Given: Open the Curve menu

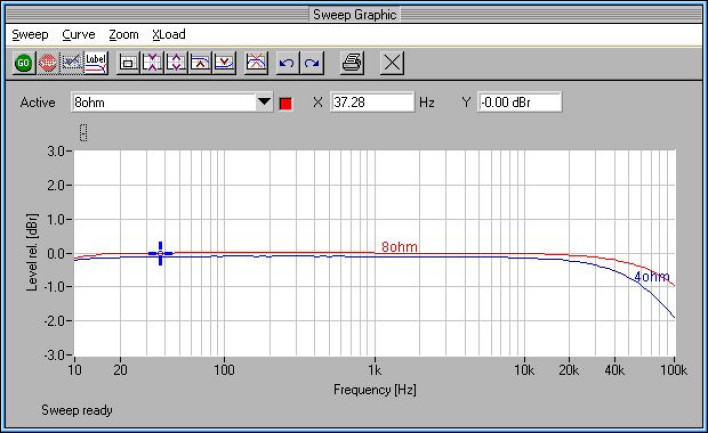Looking at the screenshot, I should point(78,34).
